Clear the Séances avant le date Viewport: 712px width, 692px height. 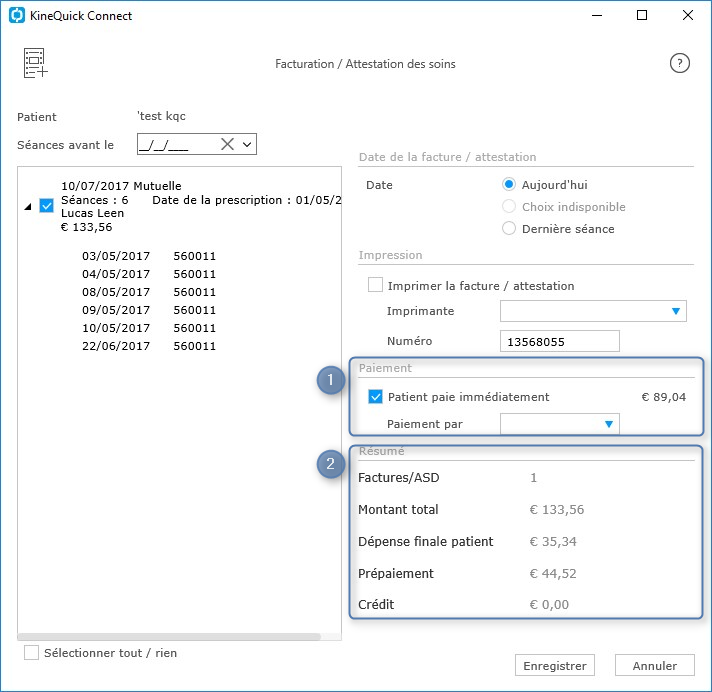tap(227, 144)
